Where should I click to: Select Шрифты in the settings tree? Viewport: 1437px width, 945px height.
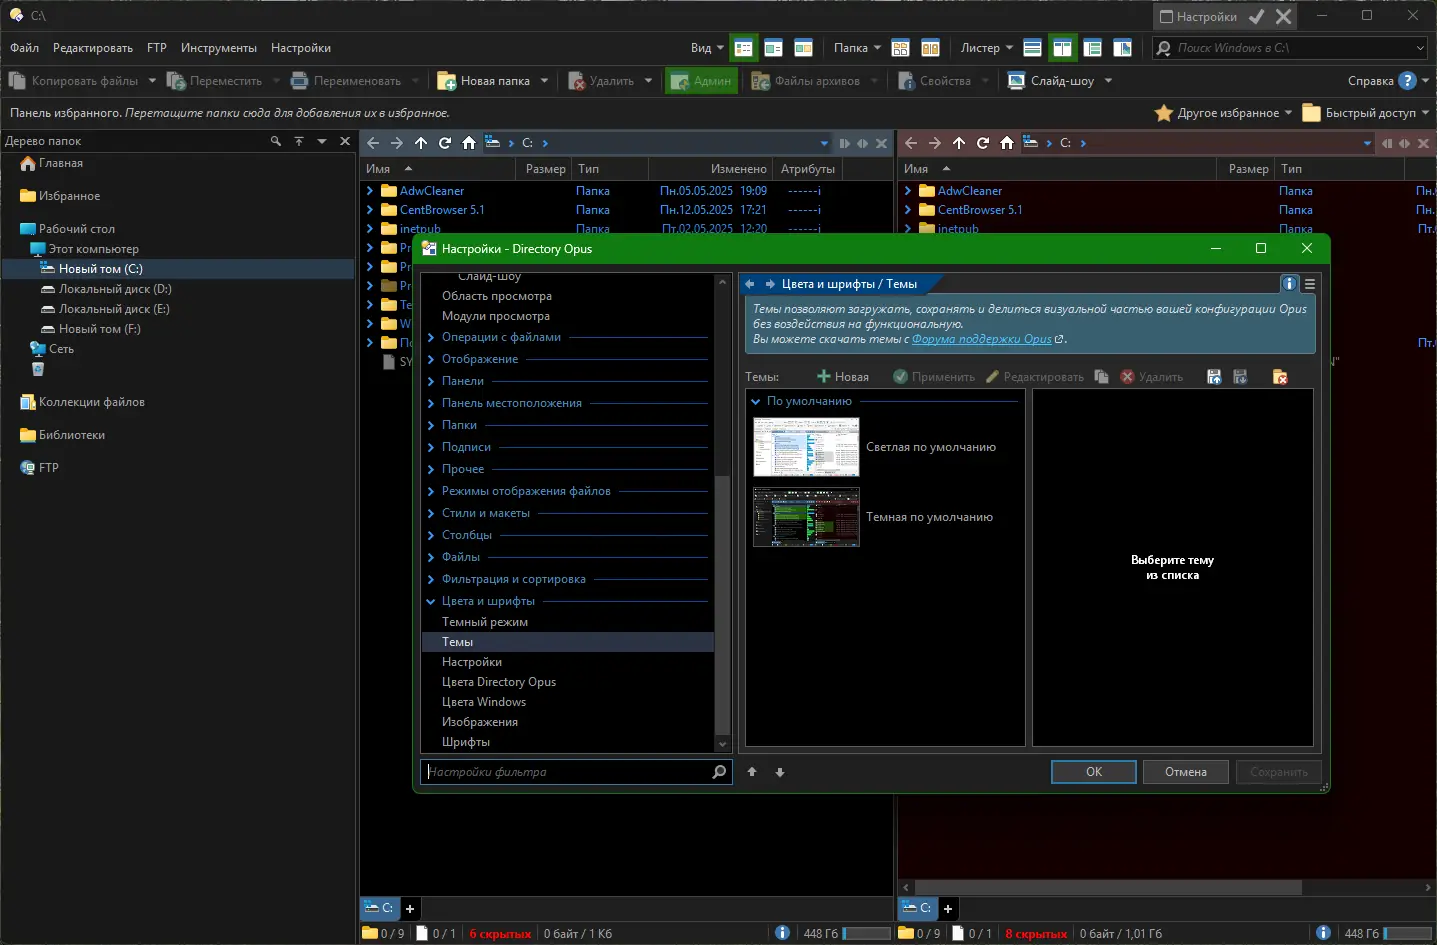pyautogui.click(x=466, y=742)
